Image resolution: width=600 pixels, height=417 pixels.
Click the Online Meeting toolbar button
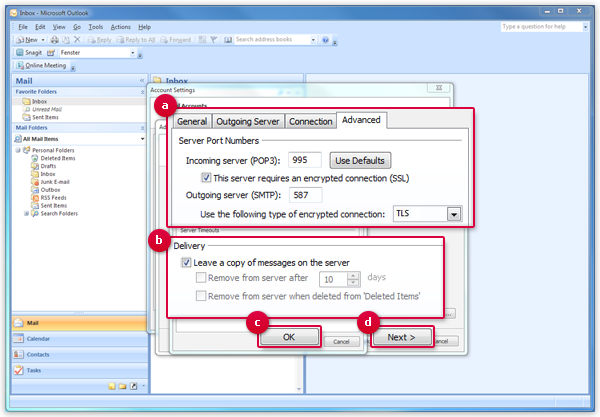pyautogui.click(x=41, y=65)
